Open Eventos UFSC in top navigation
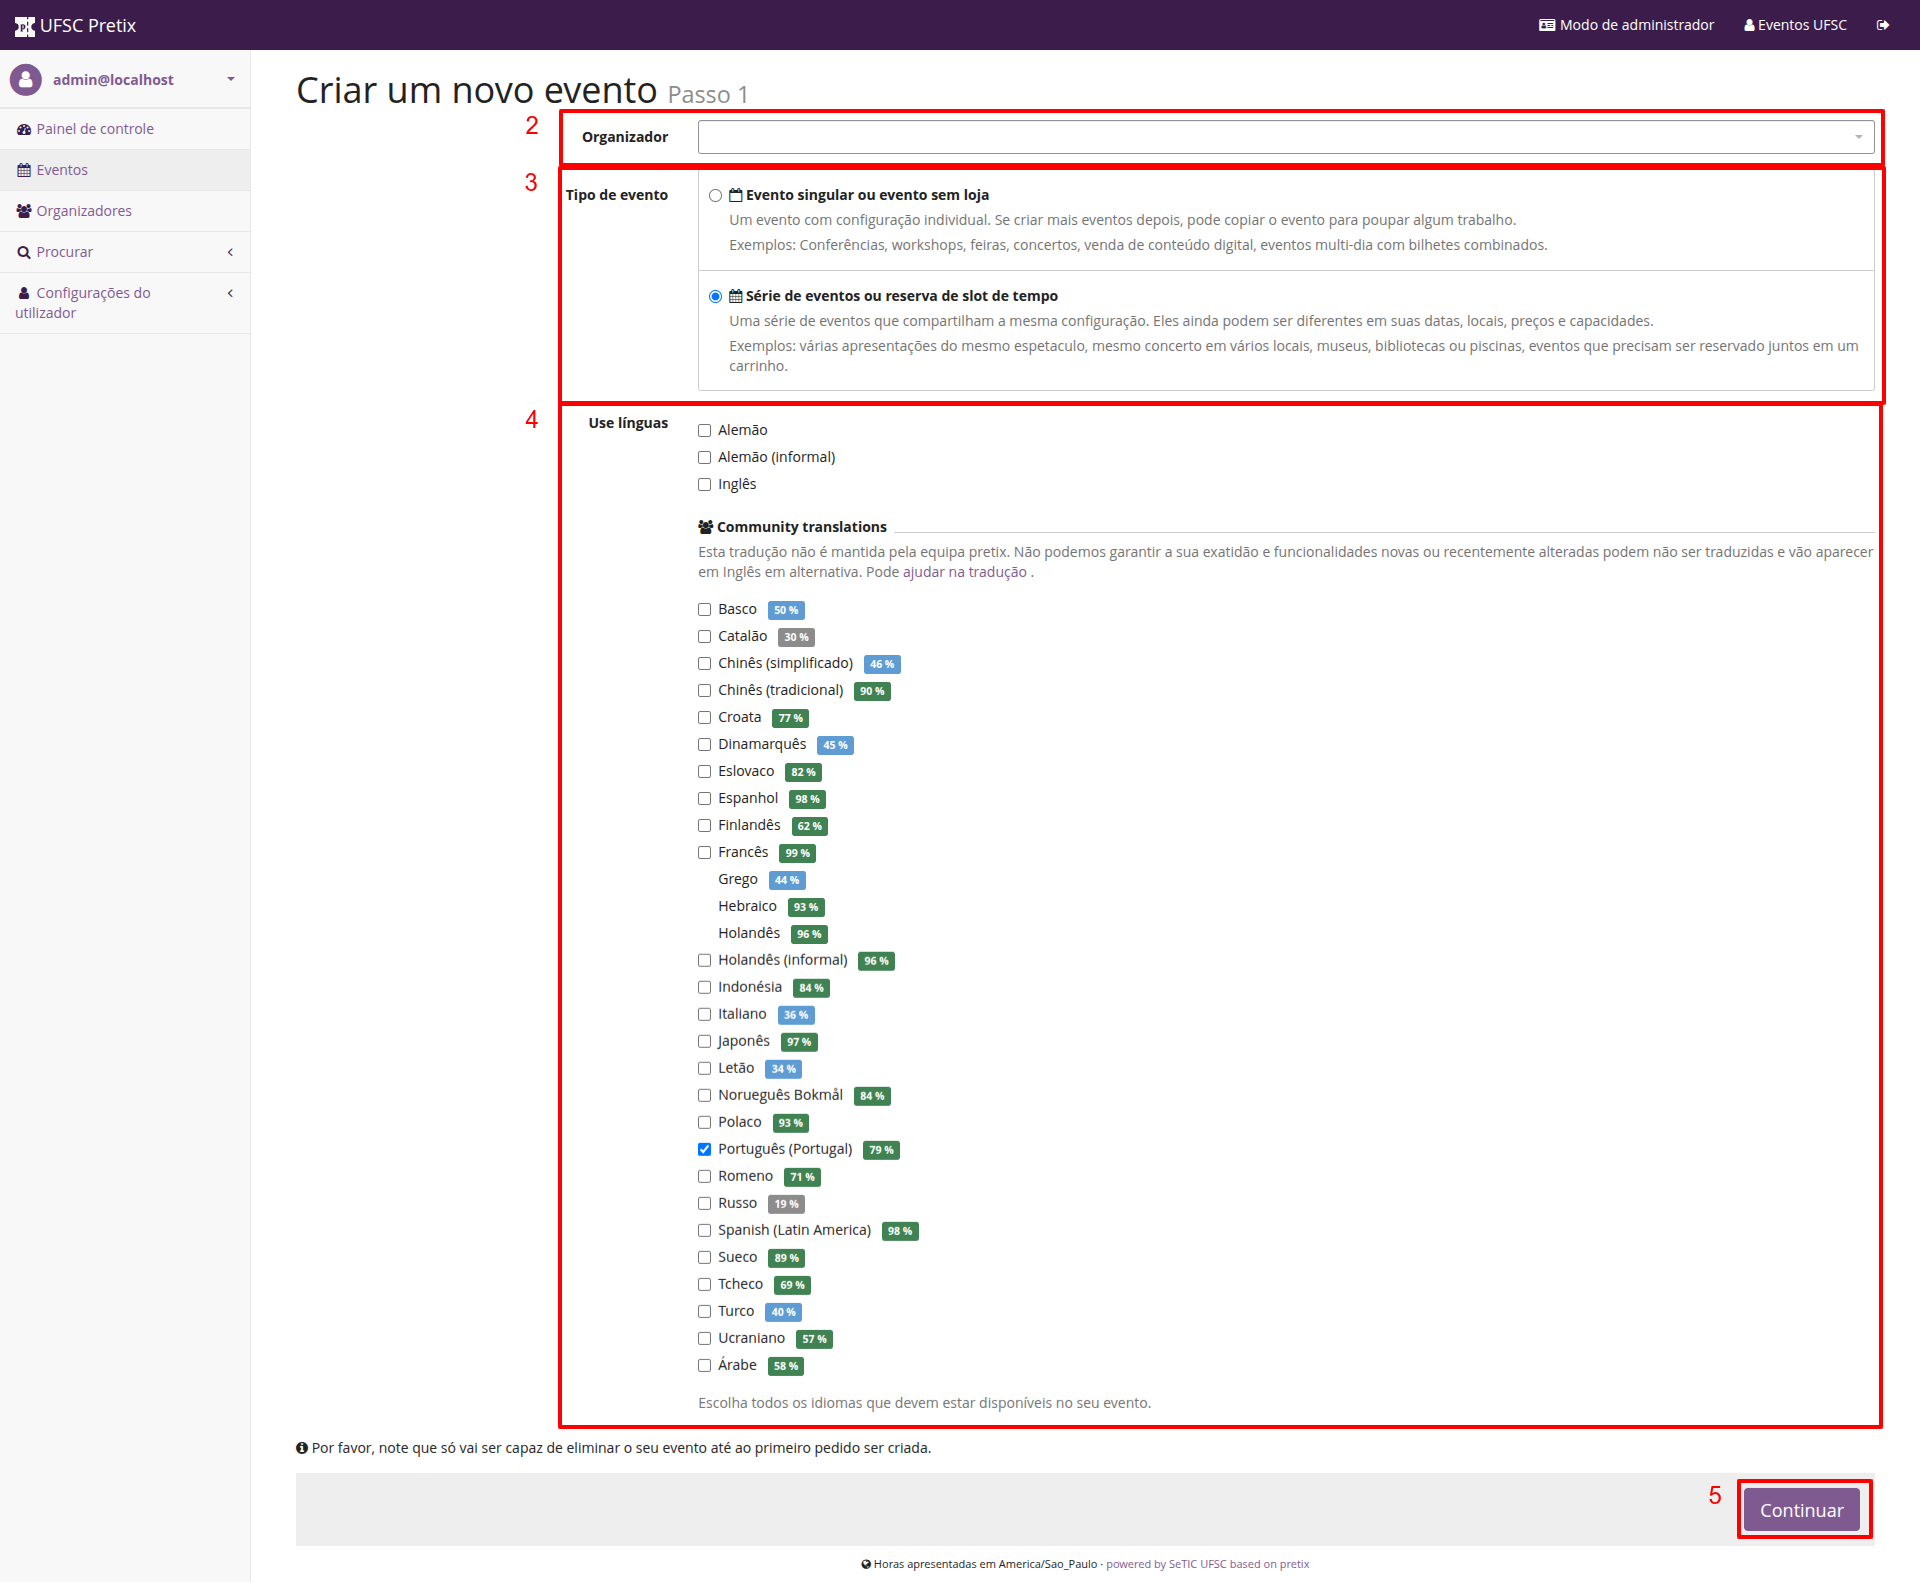 click(1795, 25)
